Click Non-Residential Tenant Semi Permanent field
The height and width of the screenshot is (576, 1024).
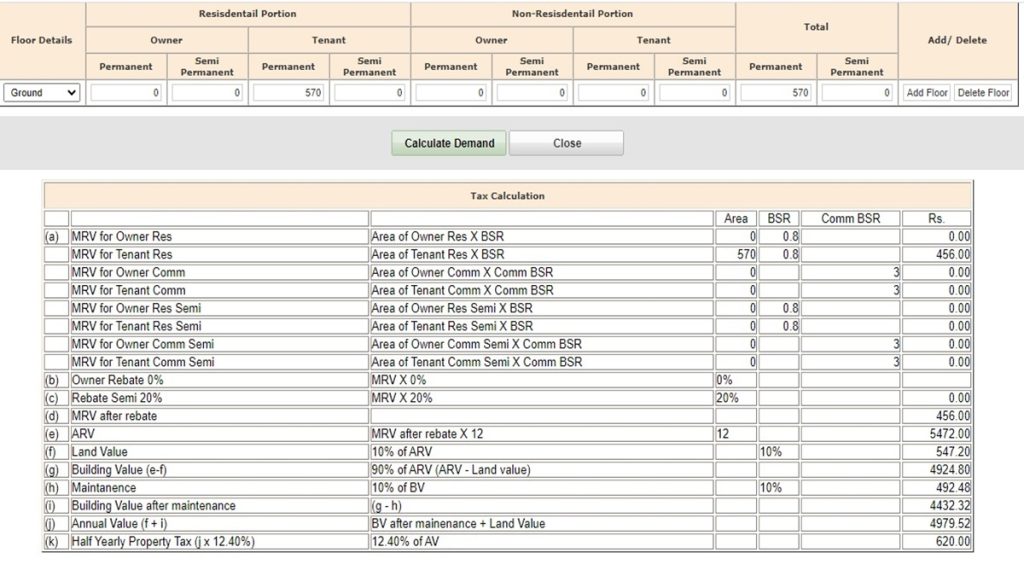(x=694, y=93)
